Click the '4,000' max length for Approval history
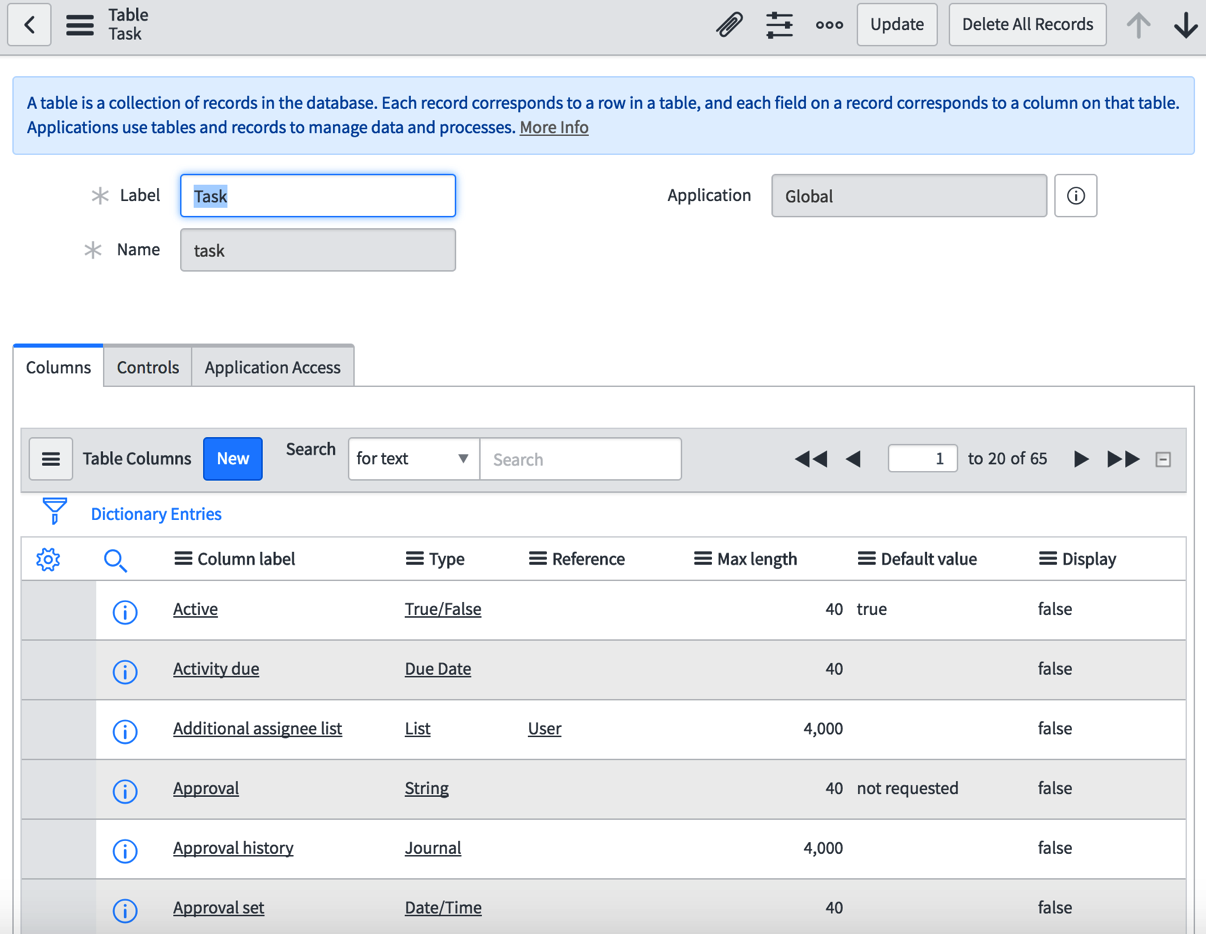1206x934 pixels. [x=823, y=848]
